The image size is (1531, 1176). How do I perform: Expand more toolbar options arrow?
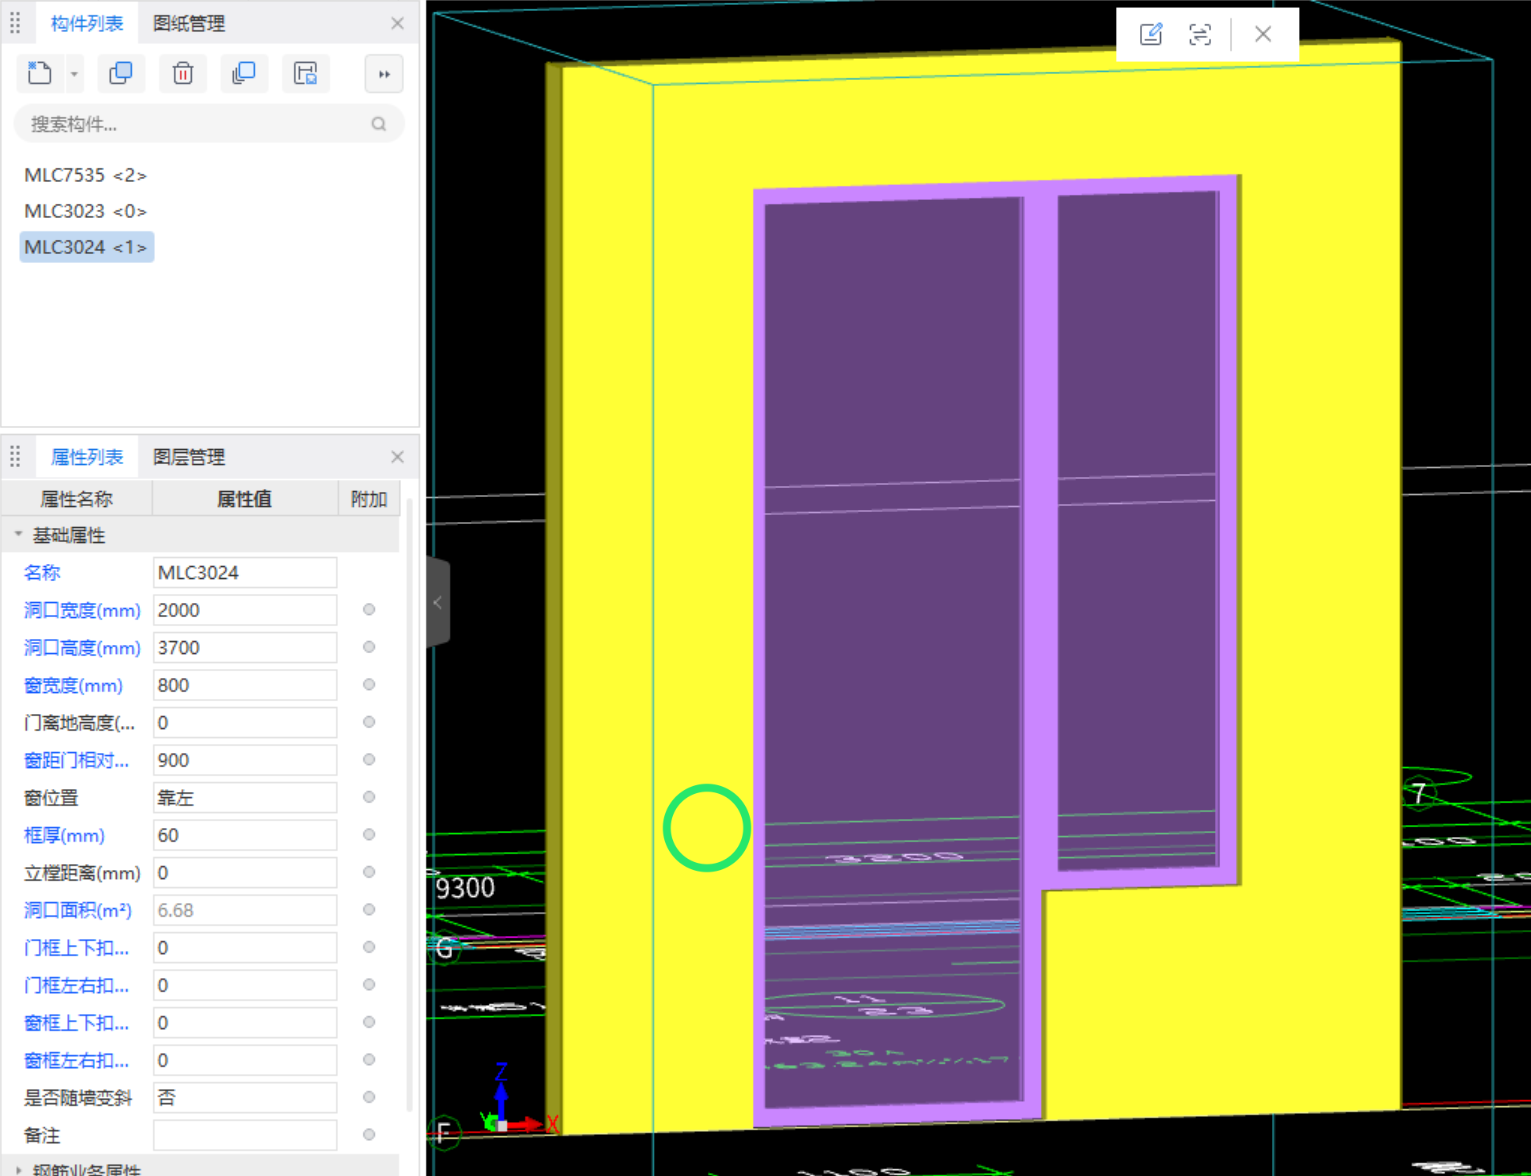pos(384,74)
